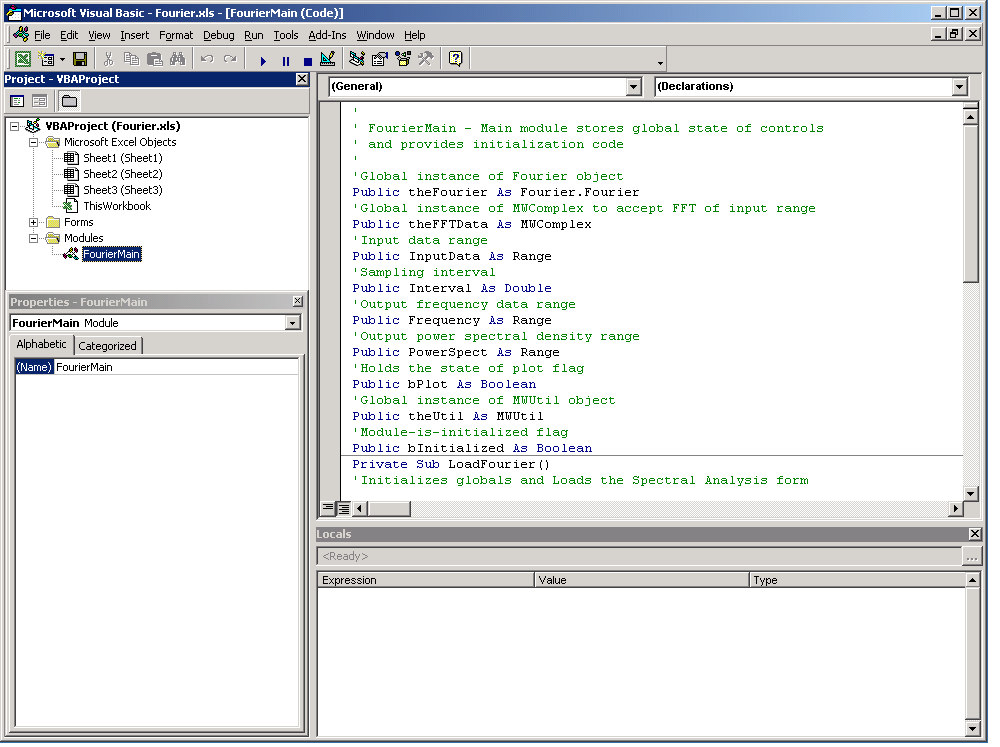Select Sheet1 (Sheet1) in project tree
Viewport: 1000px width, 747px height.
(122, 158)
